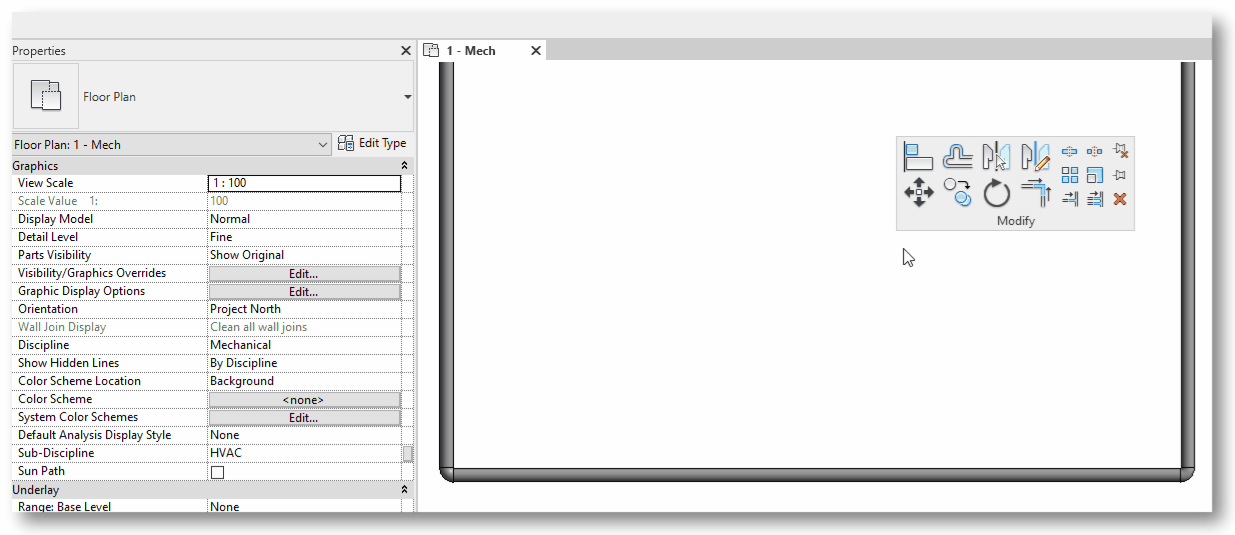Click Edit for Visibility/Graphics Overrides
1235x535 pixels.
pyautogui.click(x=304, y=273)
